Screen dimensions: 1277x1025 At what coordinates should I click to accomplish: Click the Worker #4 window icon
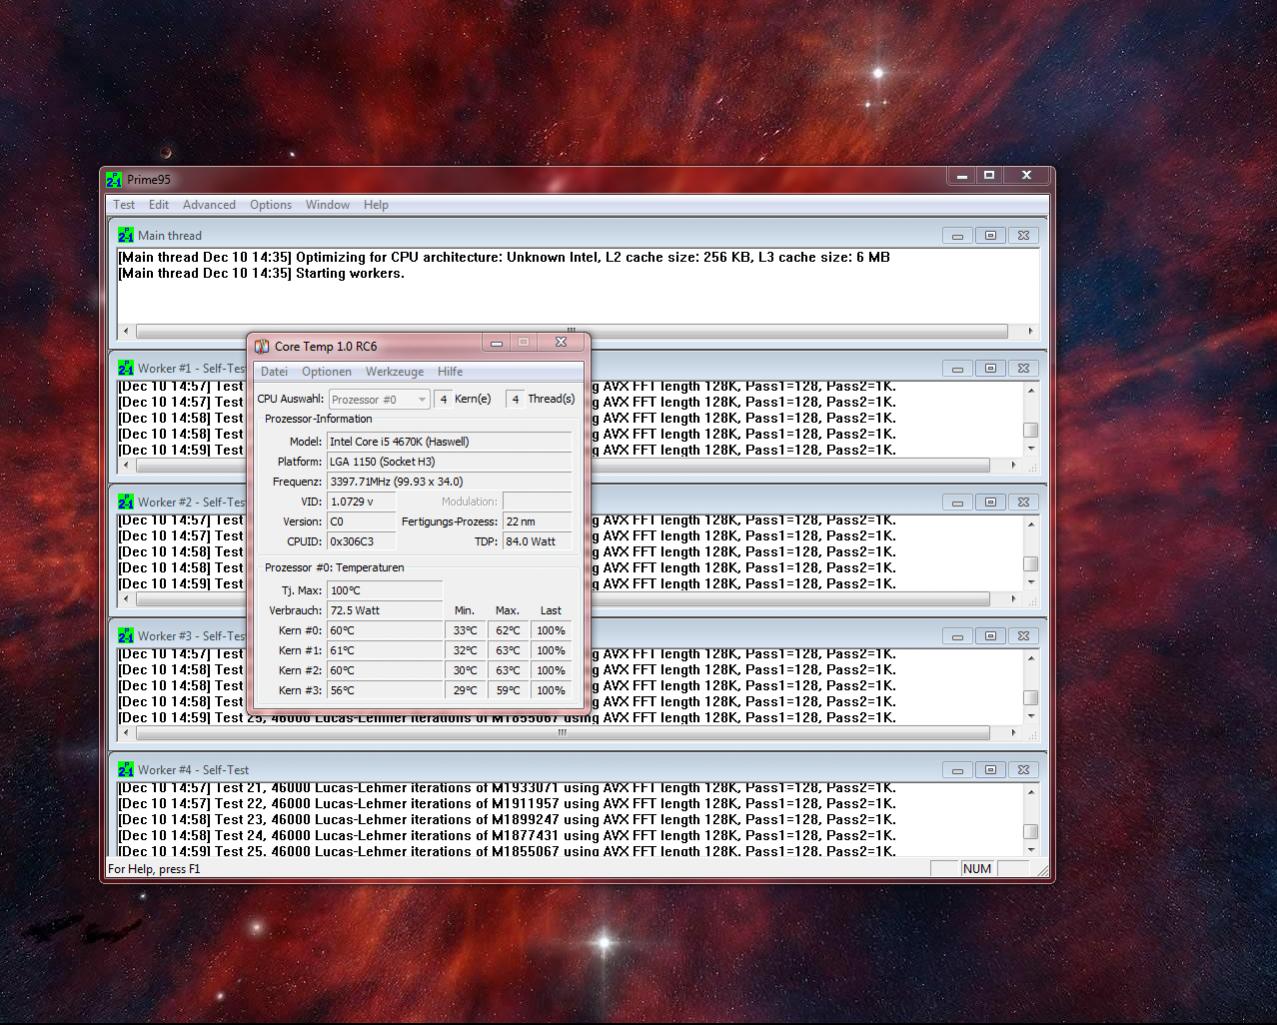125,770
